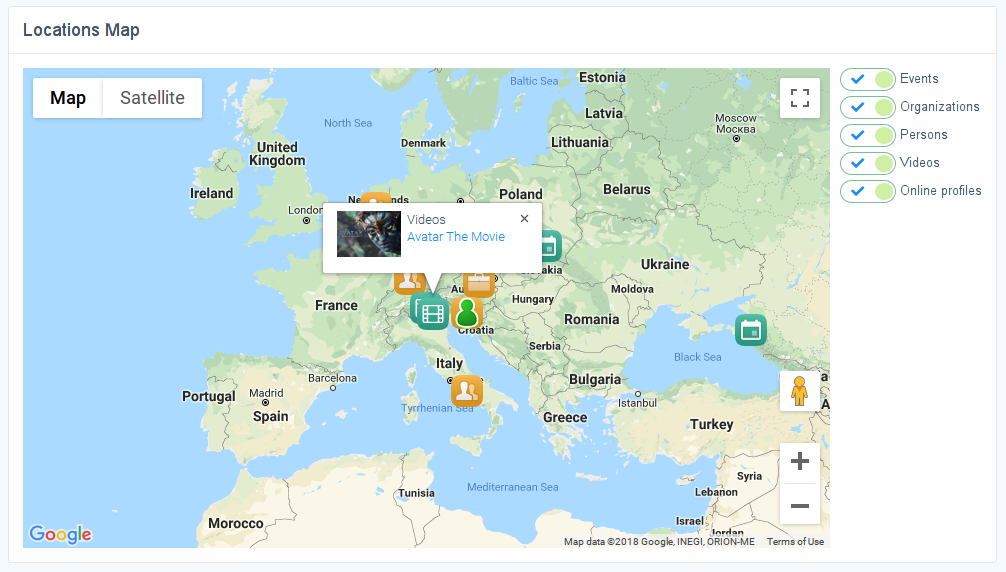The height and width of the screenshot is (572, 1006).
Task: Disable the Organizations layer toggle
Action: tap(867, 107)
